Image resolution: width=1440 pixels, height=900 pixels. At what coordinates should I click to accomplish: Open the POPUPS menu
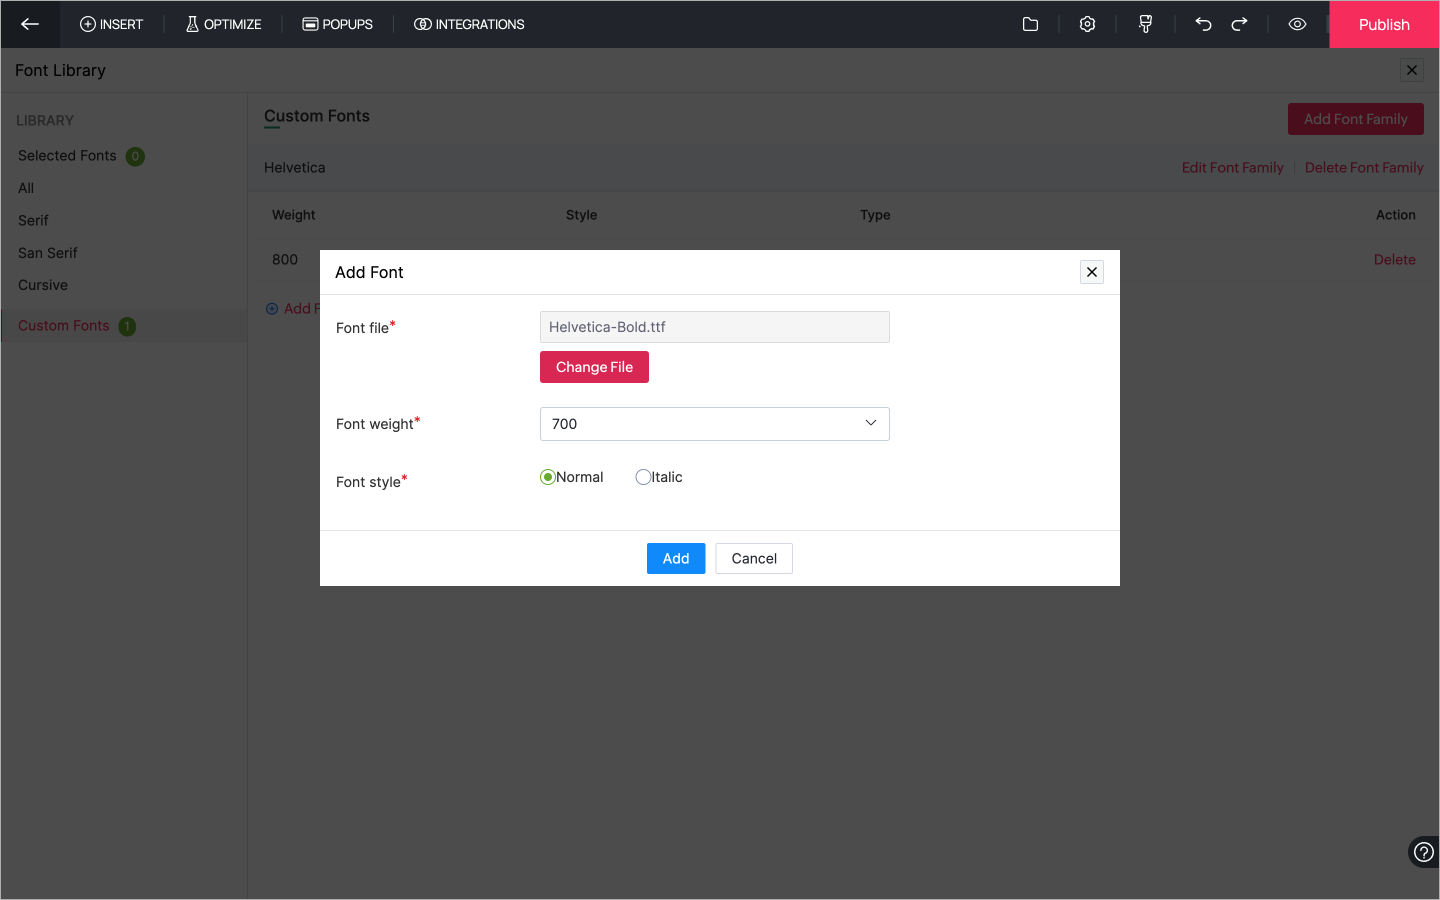tap(337, 24)
